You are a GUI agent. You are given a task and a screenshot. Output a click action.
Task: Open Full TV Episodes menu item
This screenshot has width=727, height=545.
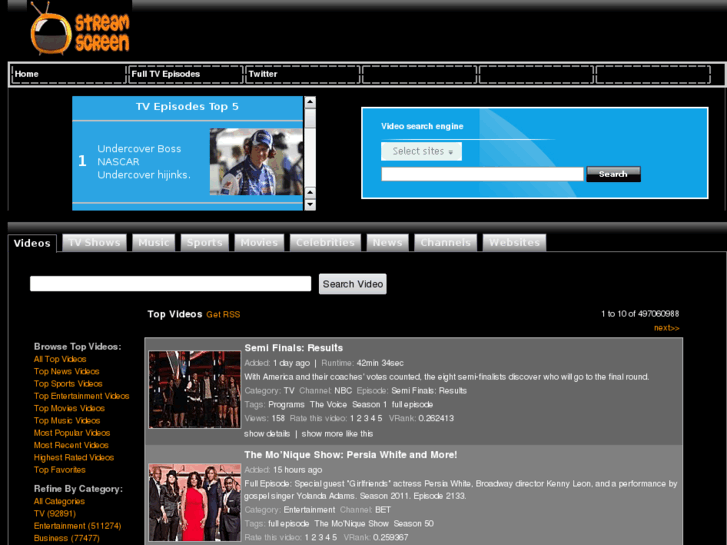point(185,74)
